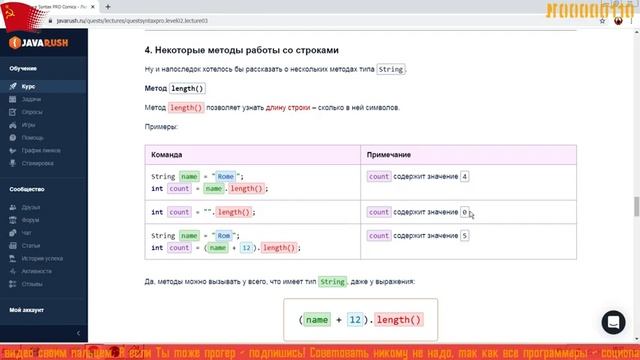
Task: Collapse the sidebar with the chevron arrow
Action: [78, 333]
